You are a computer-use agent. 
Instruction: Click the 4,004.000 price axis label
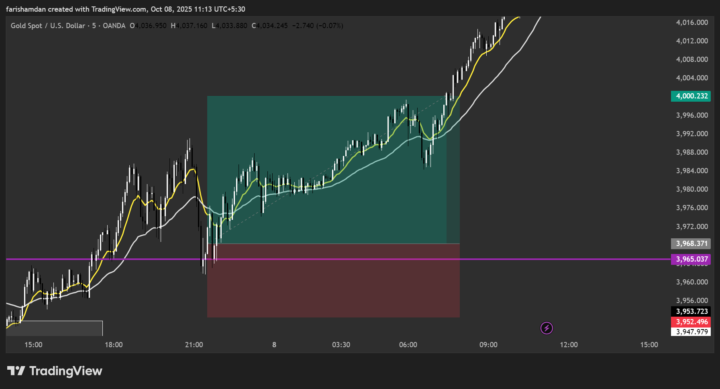(x=692, y=78)
